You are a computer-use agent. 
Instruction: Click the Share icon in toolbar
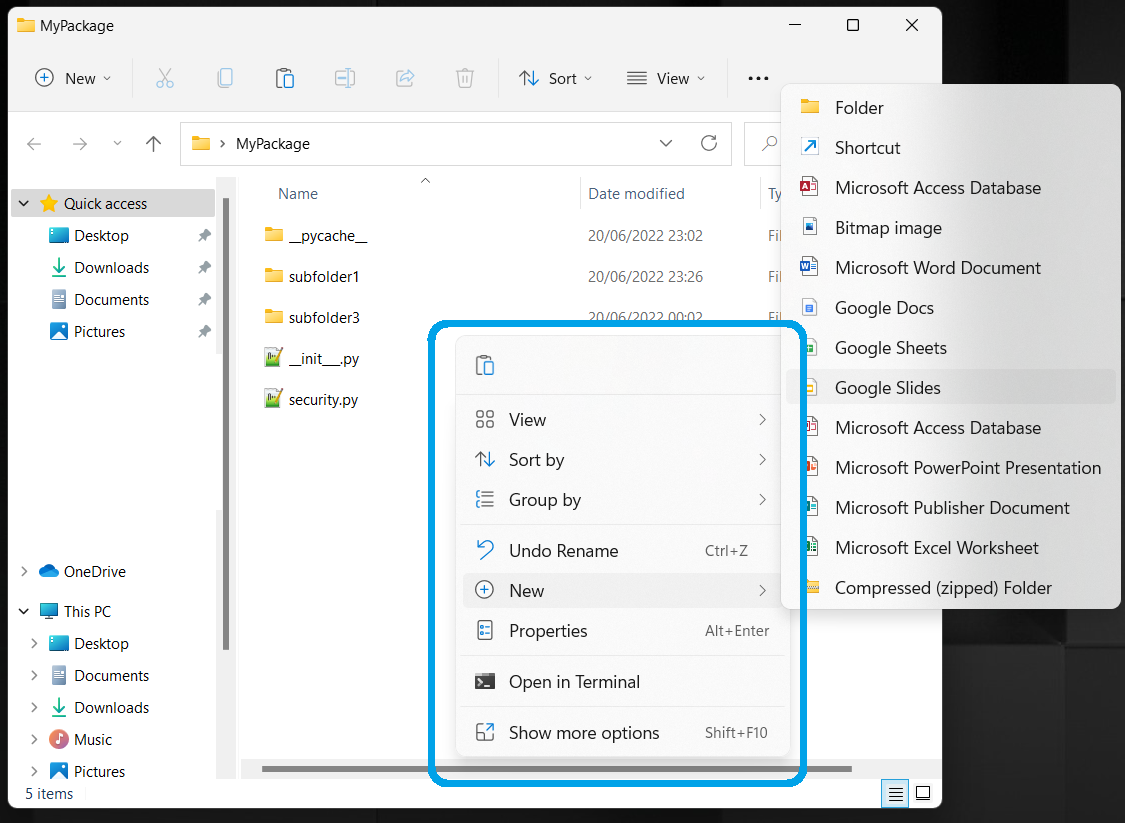click(x=405, y=78)
